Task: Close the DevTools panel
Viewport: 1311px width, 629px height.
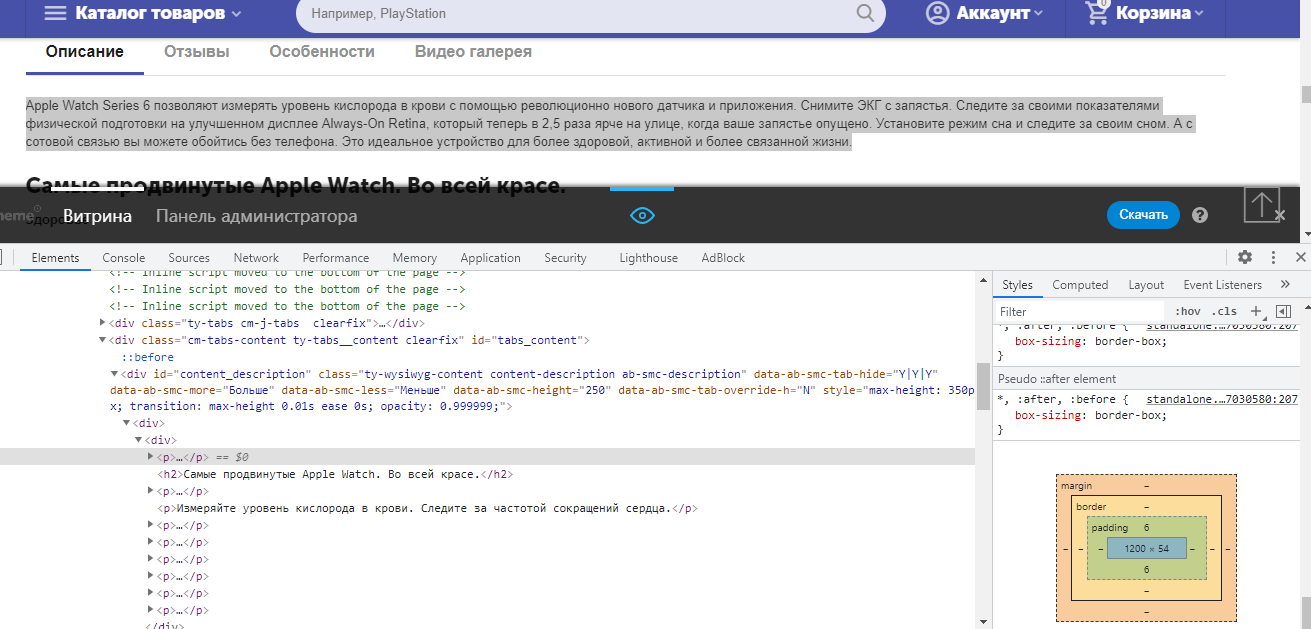Action: pyautogui.click(x=1300, y=257)
